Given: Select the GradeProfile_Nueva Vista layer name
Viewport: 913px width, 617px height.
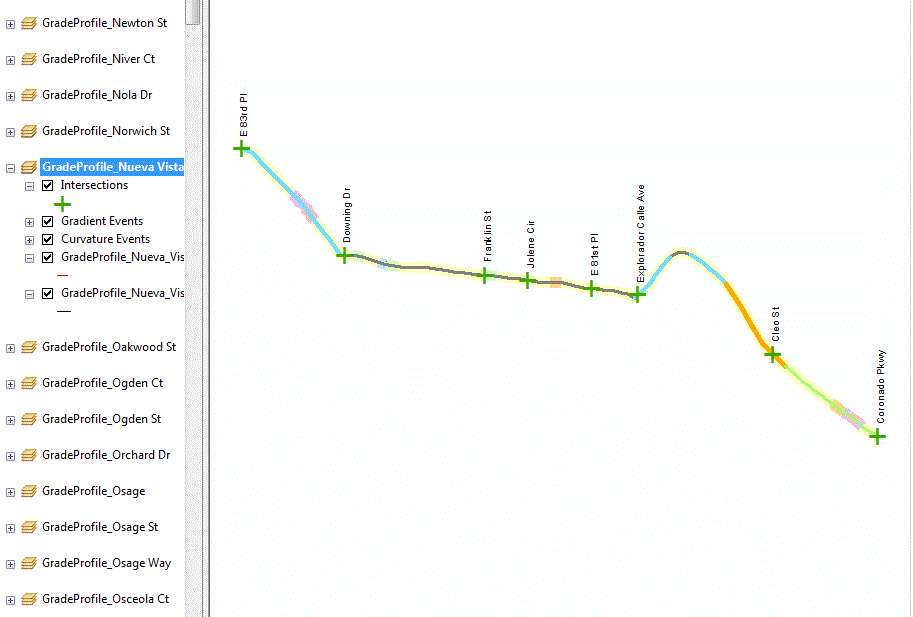Looking at the screenshot, I should [x=112, y=167].
